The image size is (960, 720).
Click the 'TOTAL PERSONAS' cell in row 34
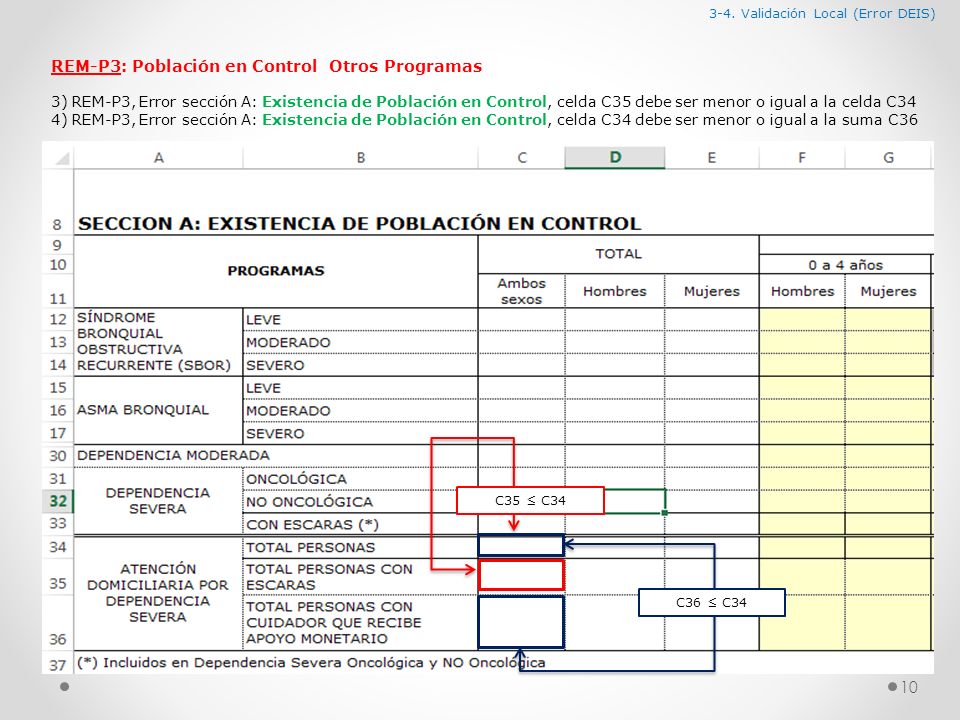pyautogui.click(x=360, y=547)
